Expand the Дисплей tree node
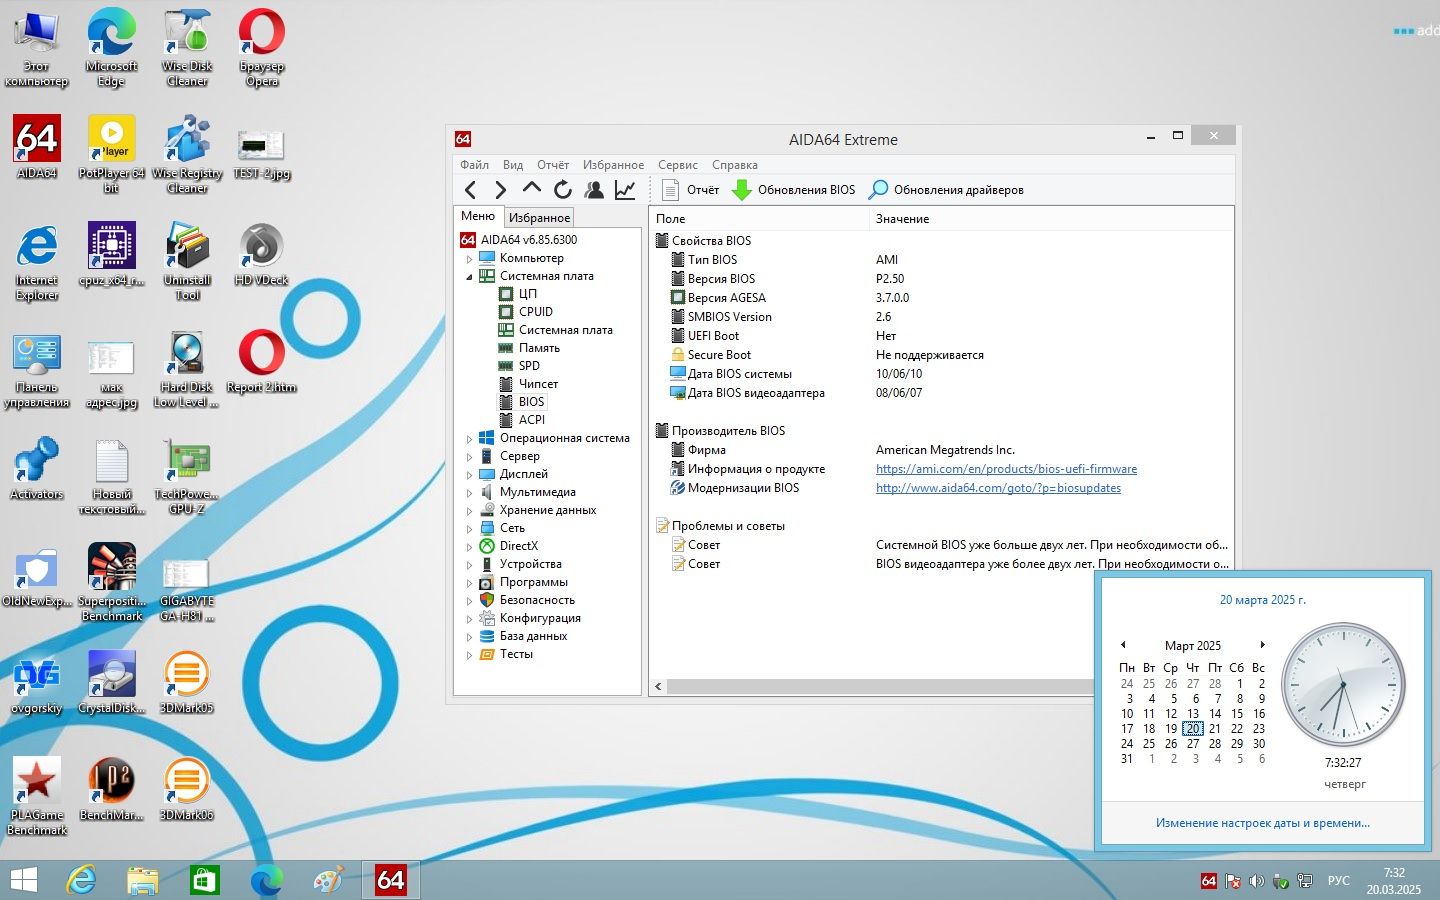1440x900 pixels. coord(469,475)
